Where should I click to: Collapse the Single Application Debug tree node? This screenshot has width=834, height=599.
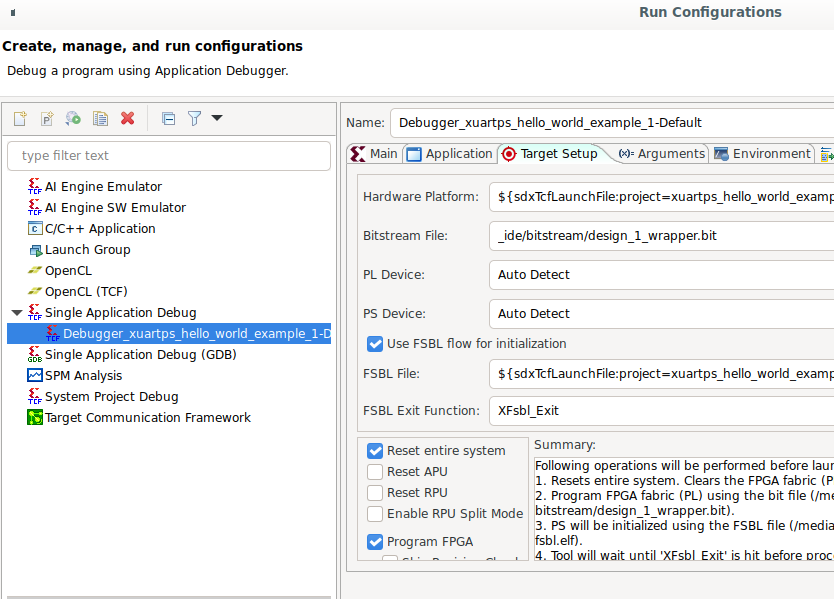(x=16, y=313)
